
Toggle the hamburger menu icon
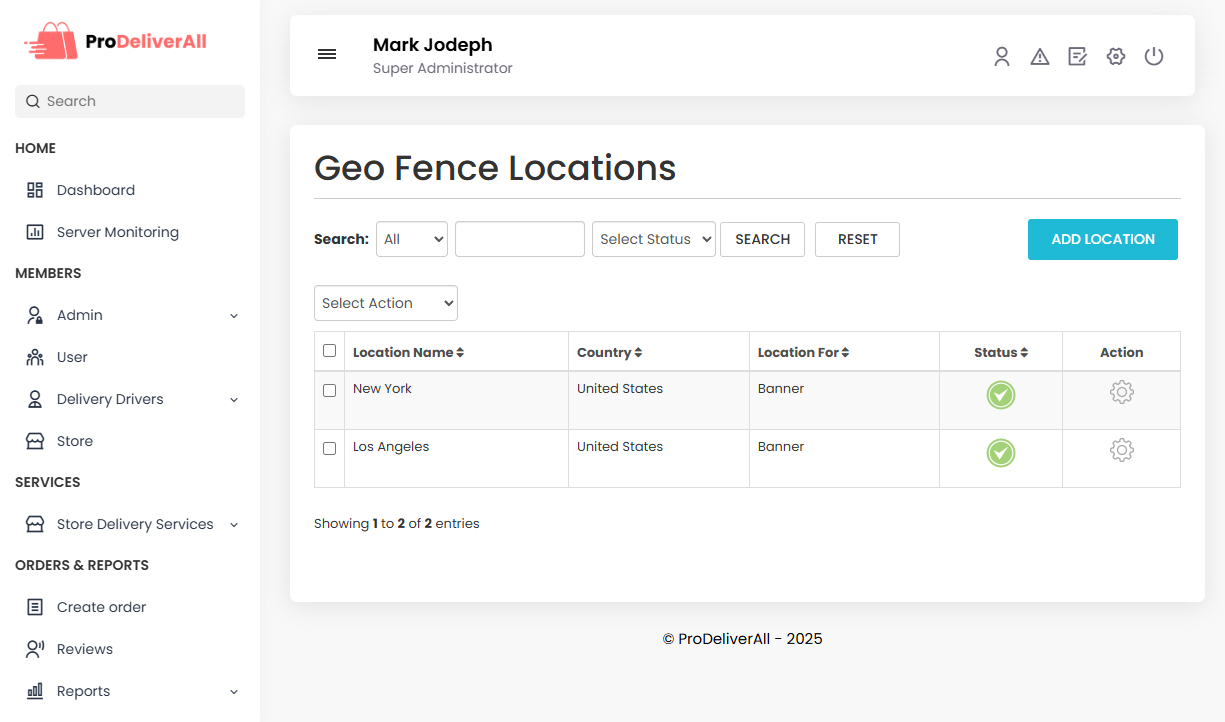click(327, 54)
